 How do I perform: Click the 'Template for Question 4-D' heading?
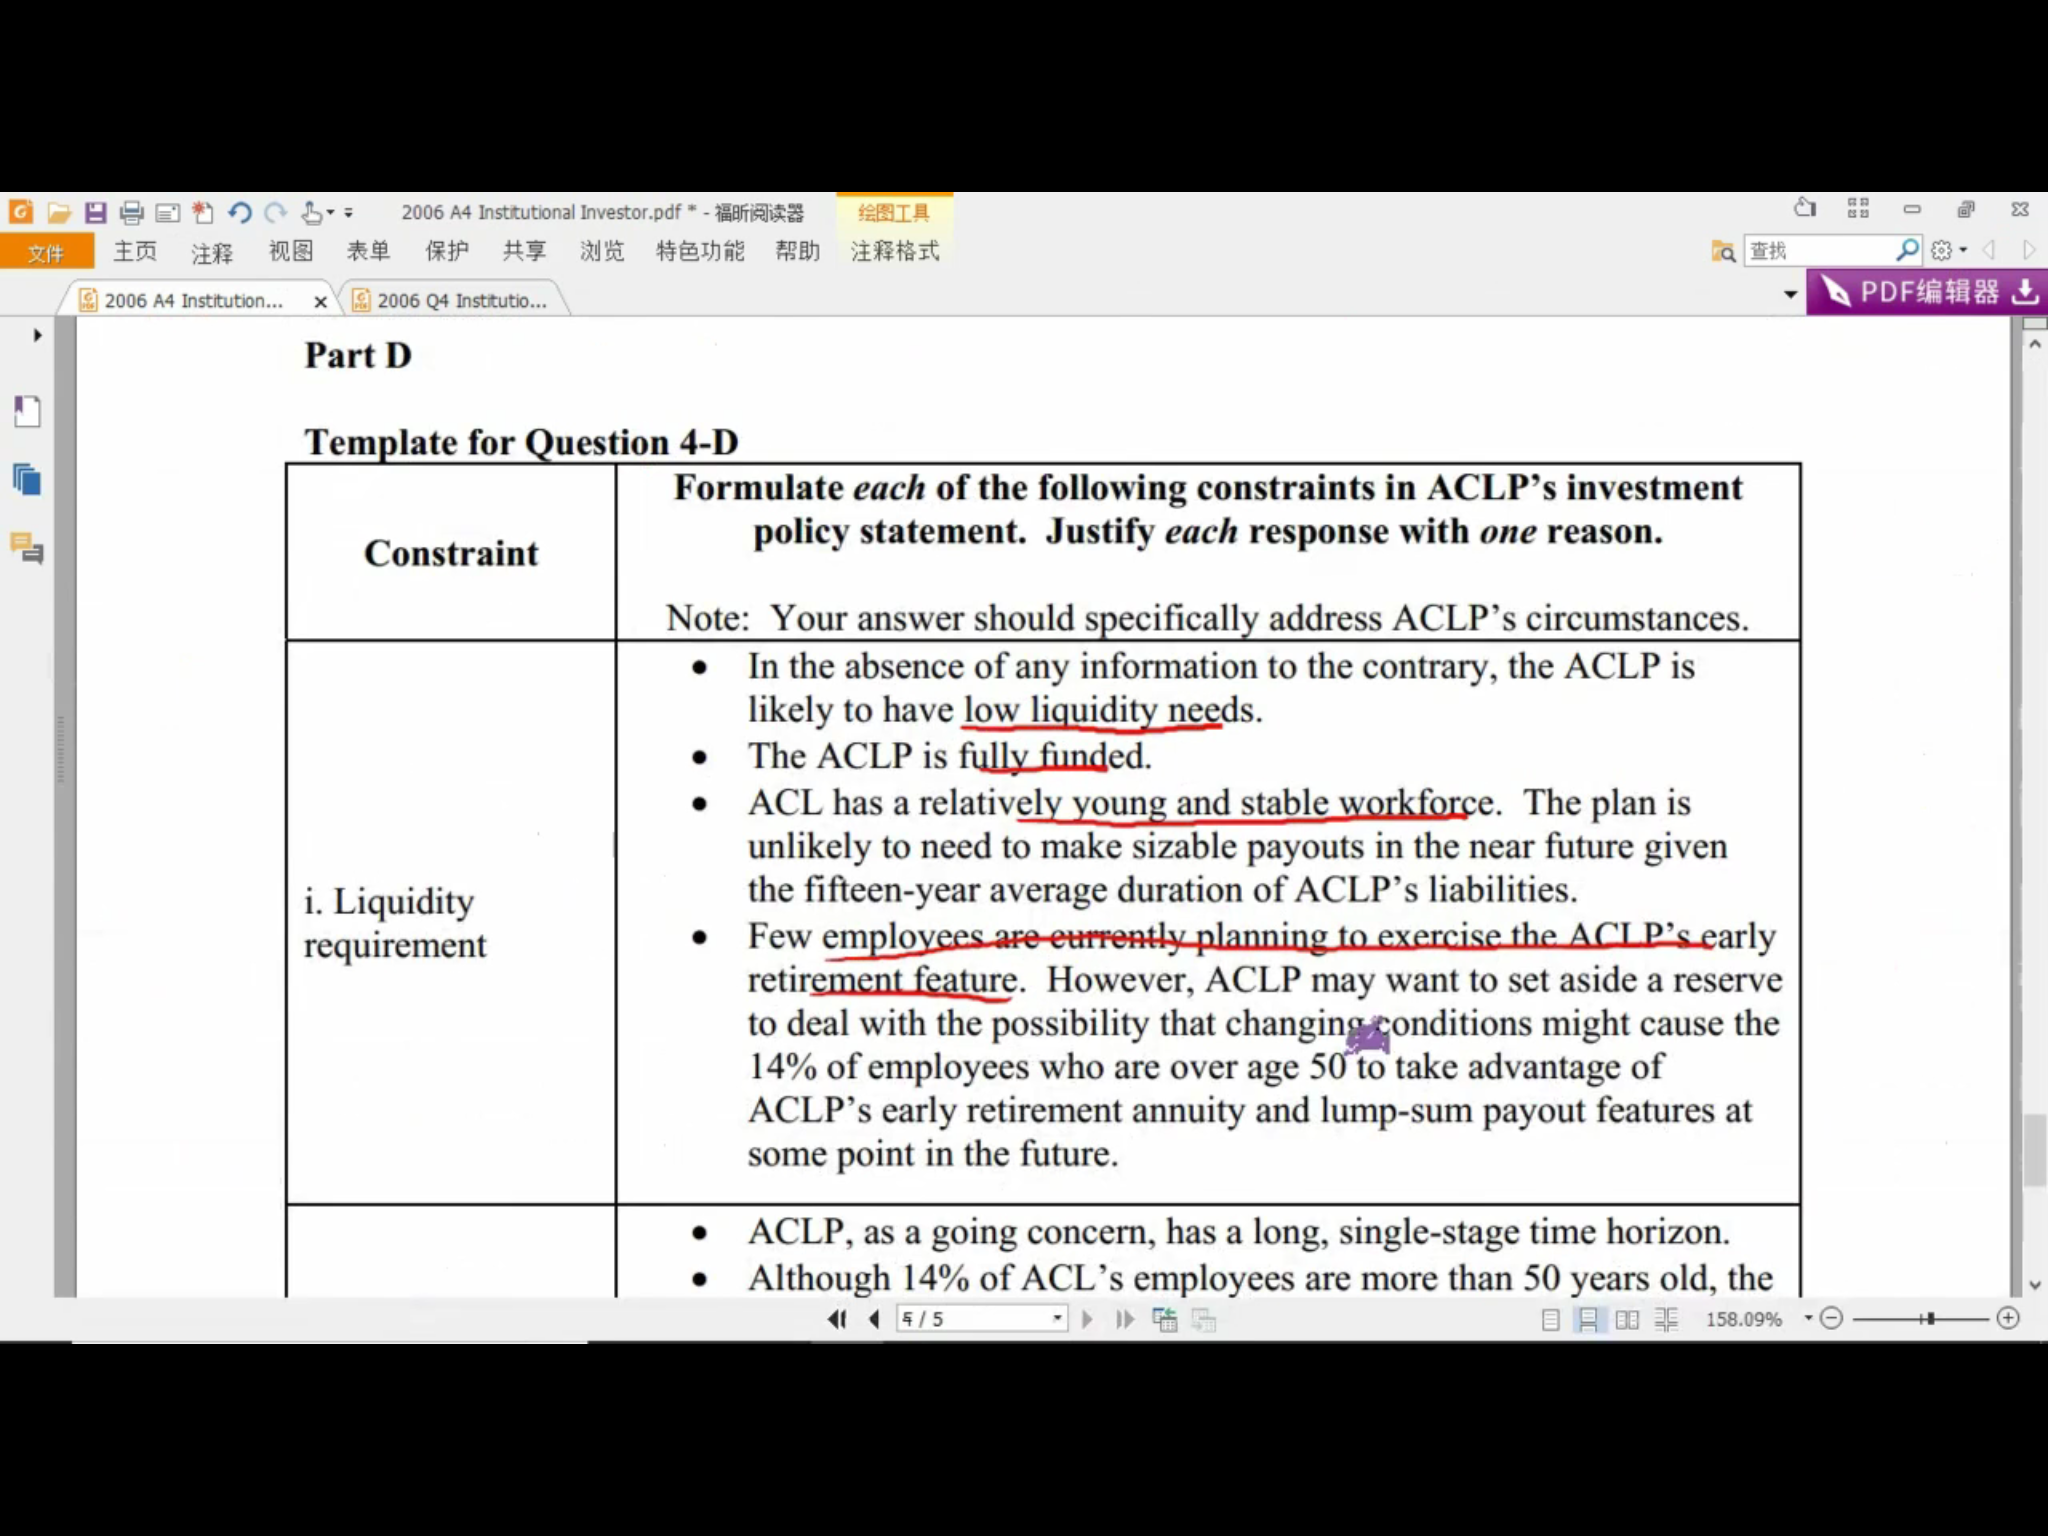coord(521,442)
